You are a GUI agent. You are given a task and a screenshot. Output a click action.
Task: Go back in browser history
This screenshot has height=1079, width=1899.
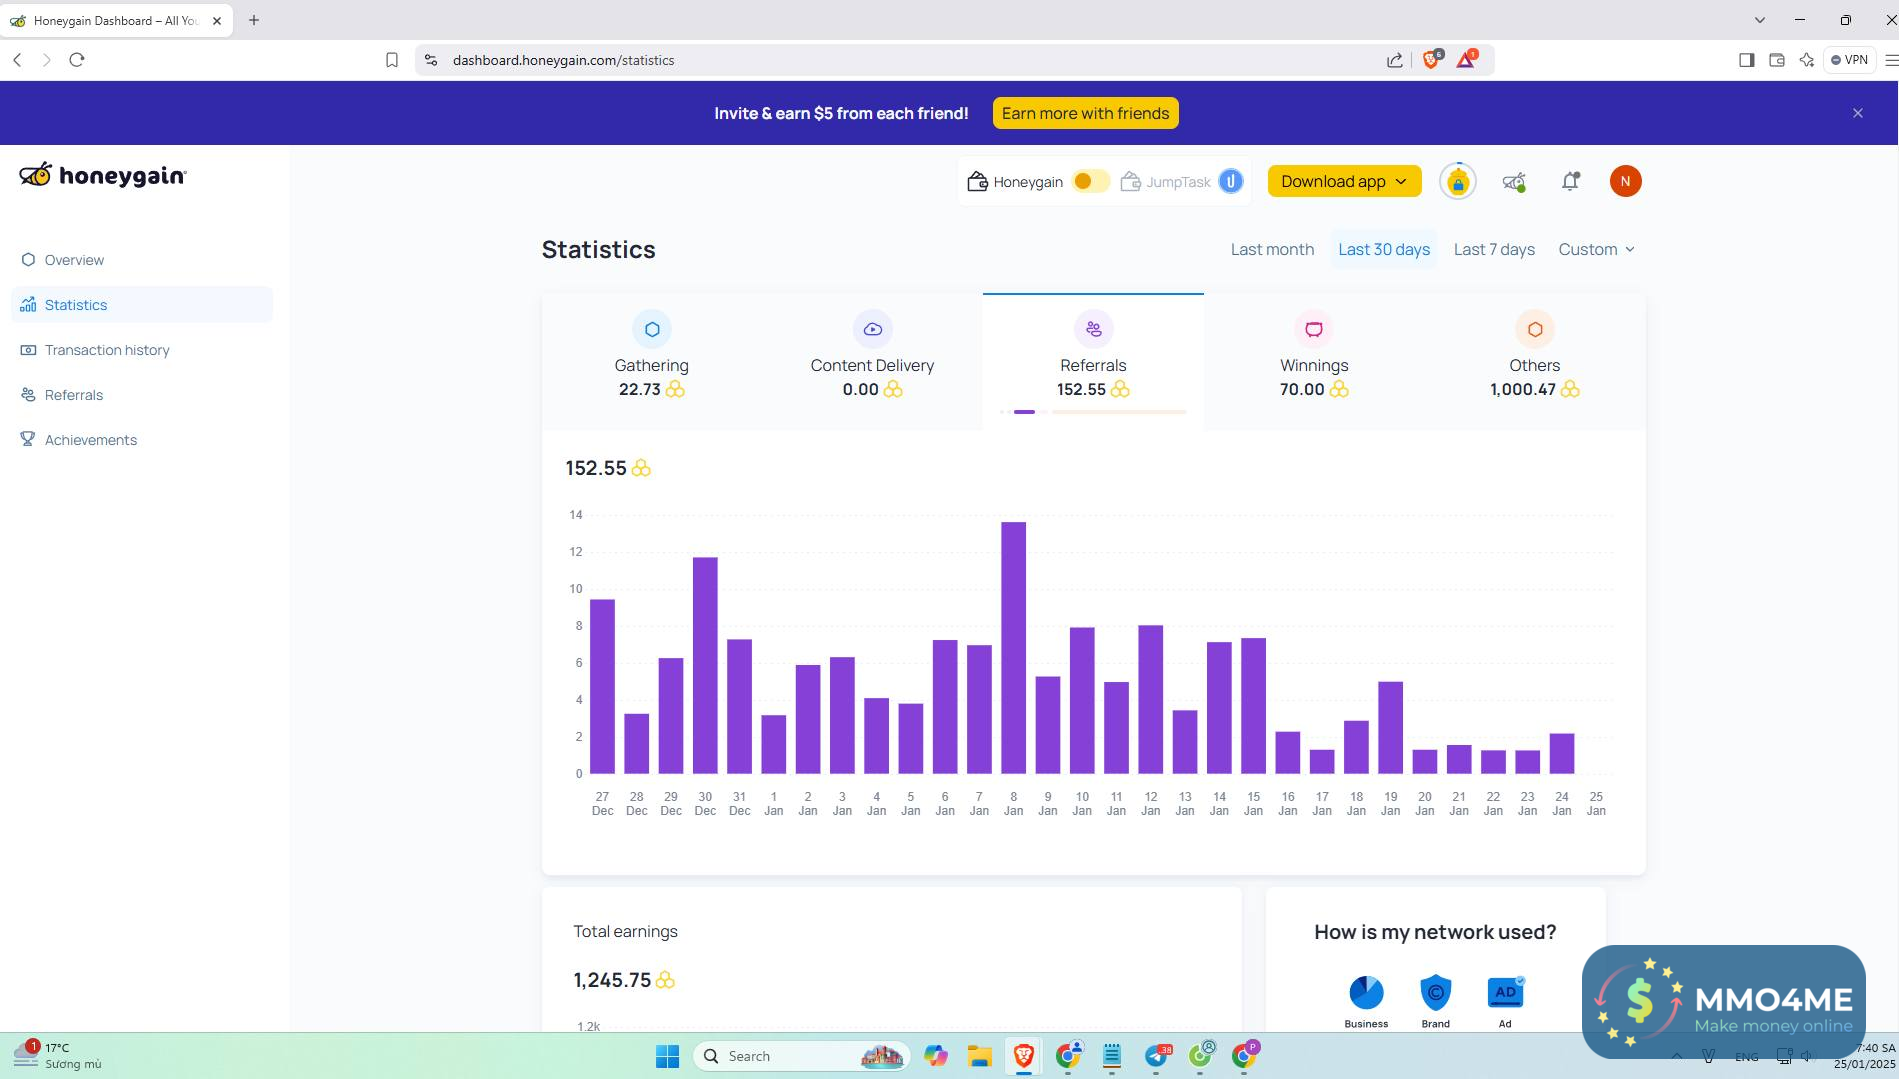[x=17, y=60]
